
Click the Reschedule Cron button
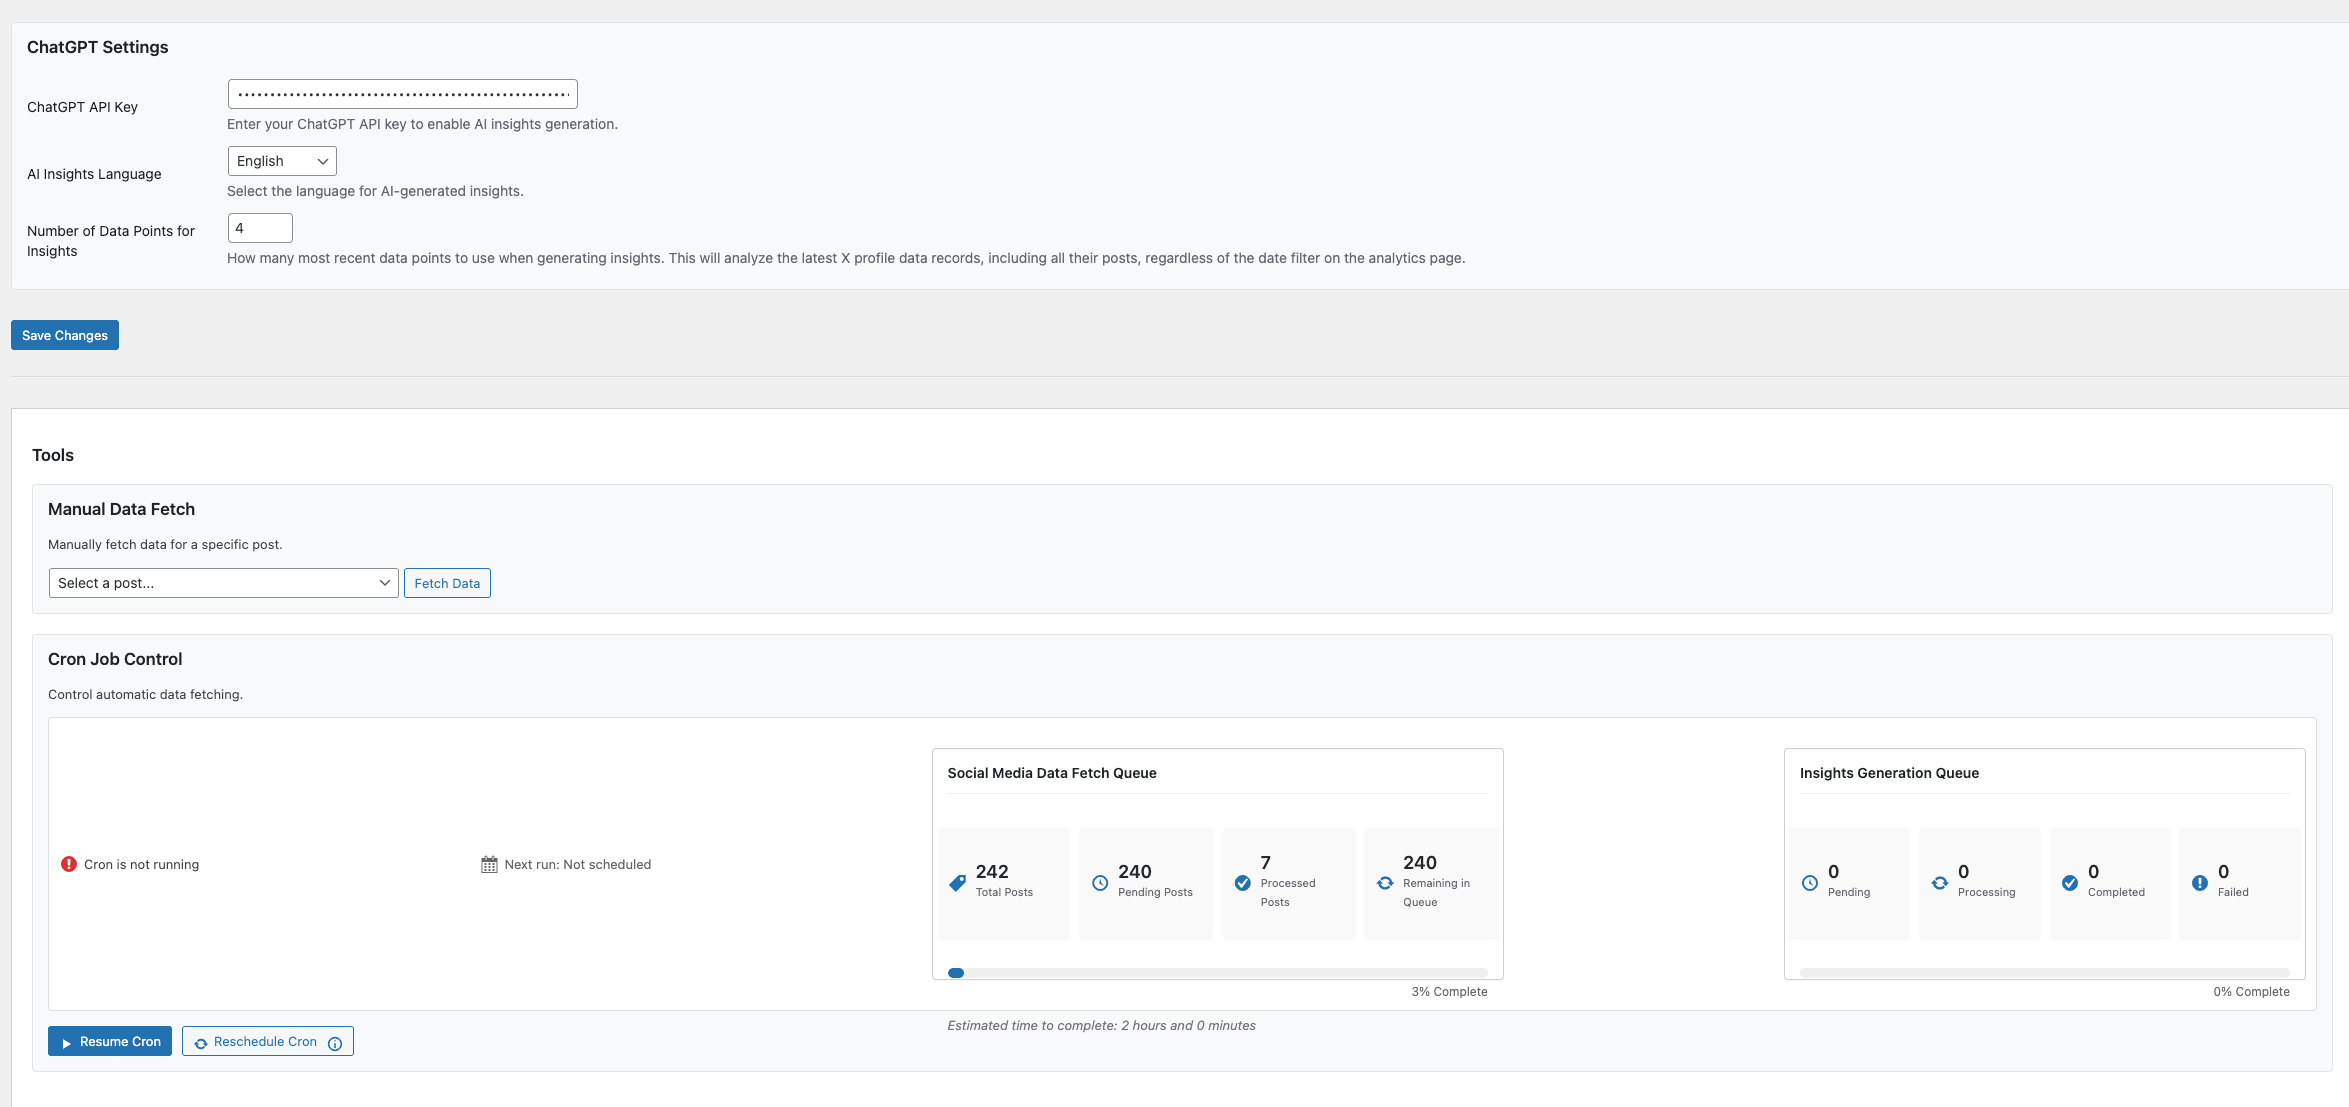(x=265, y=1042)
